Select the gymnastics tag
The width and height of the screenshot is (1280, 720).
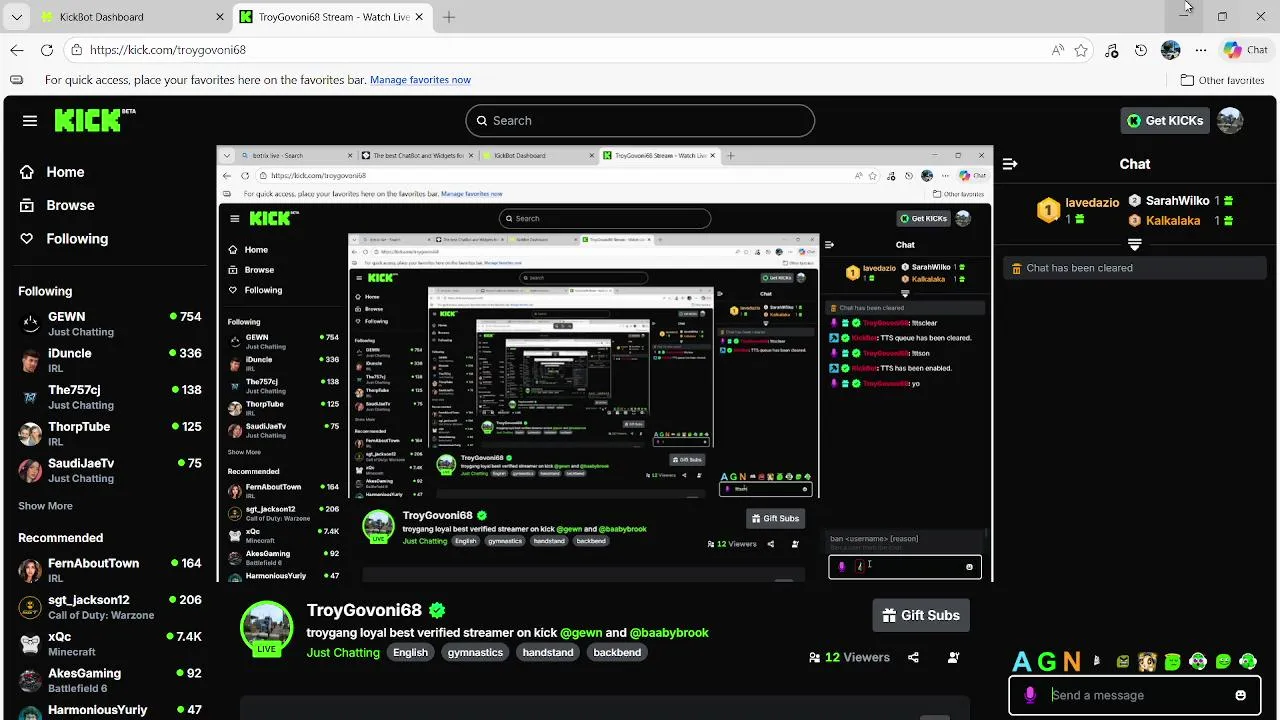point(475,652)
